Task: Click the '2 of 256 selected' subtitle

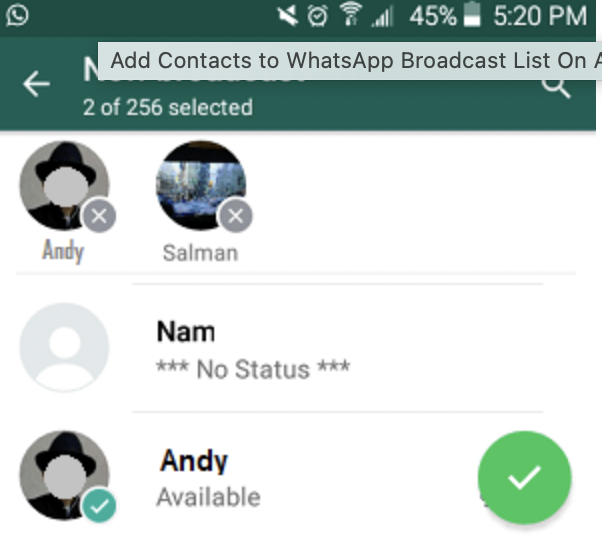Action: [168, 107]
